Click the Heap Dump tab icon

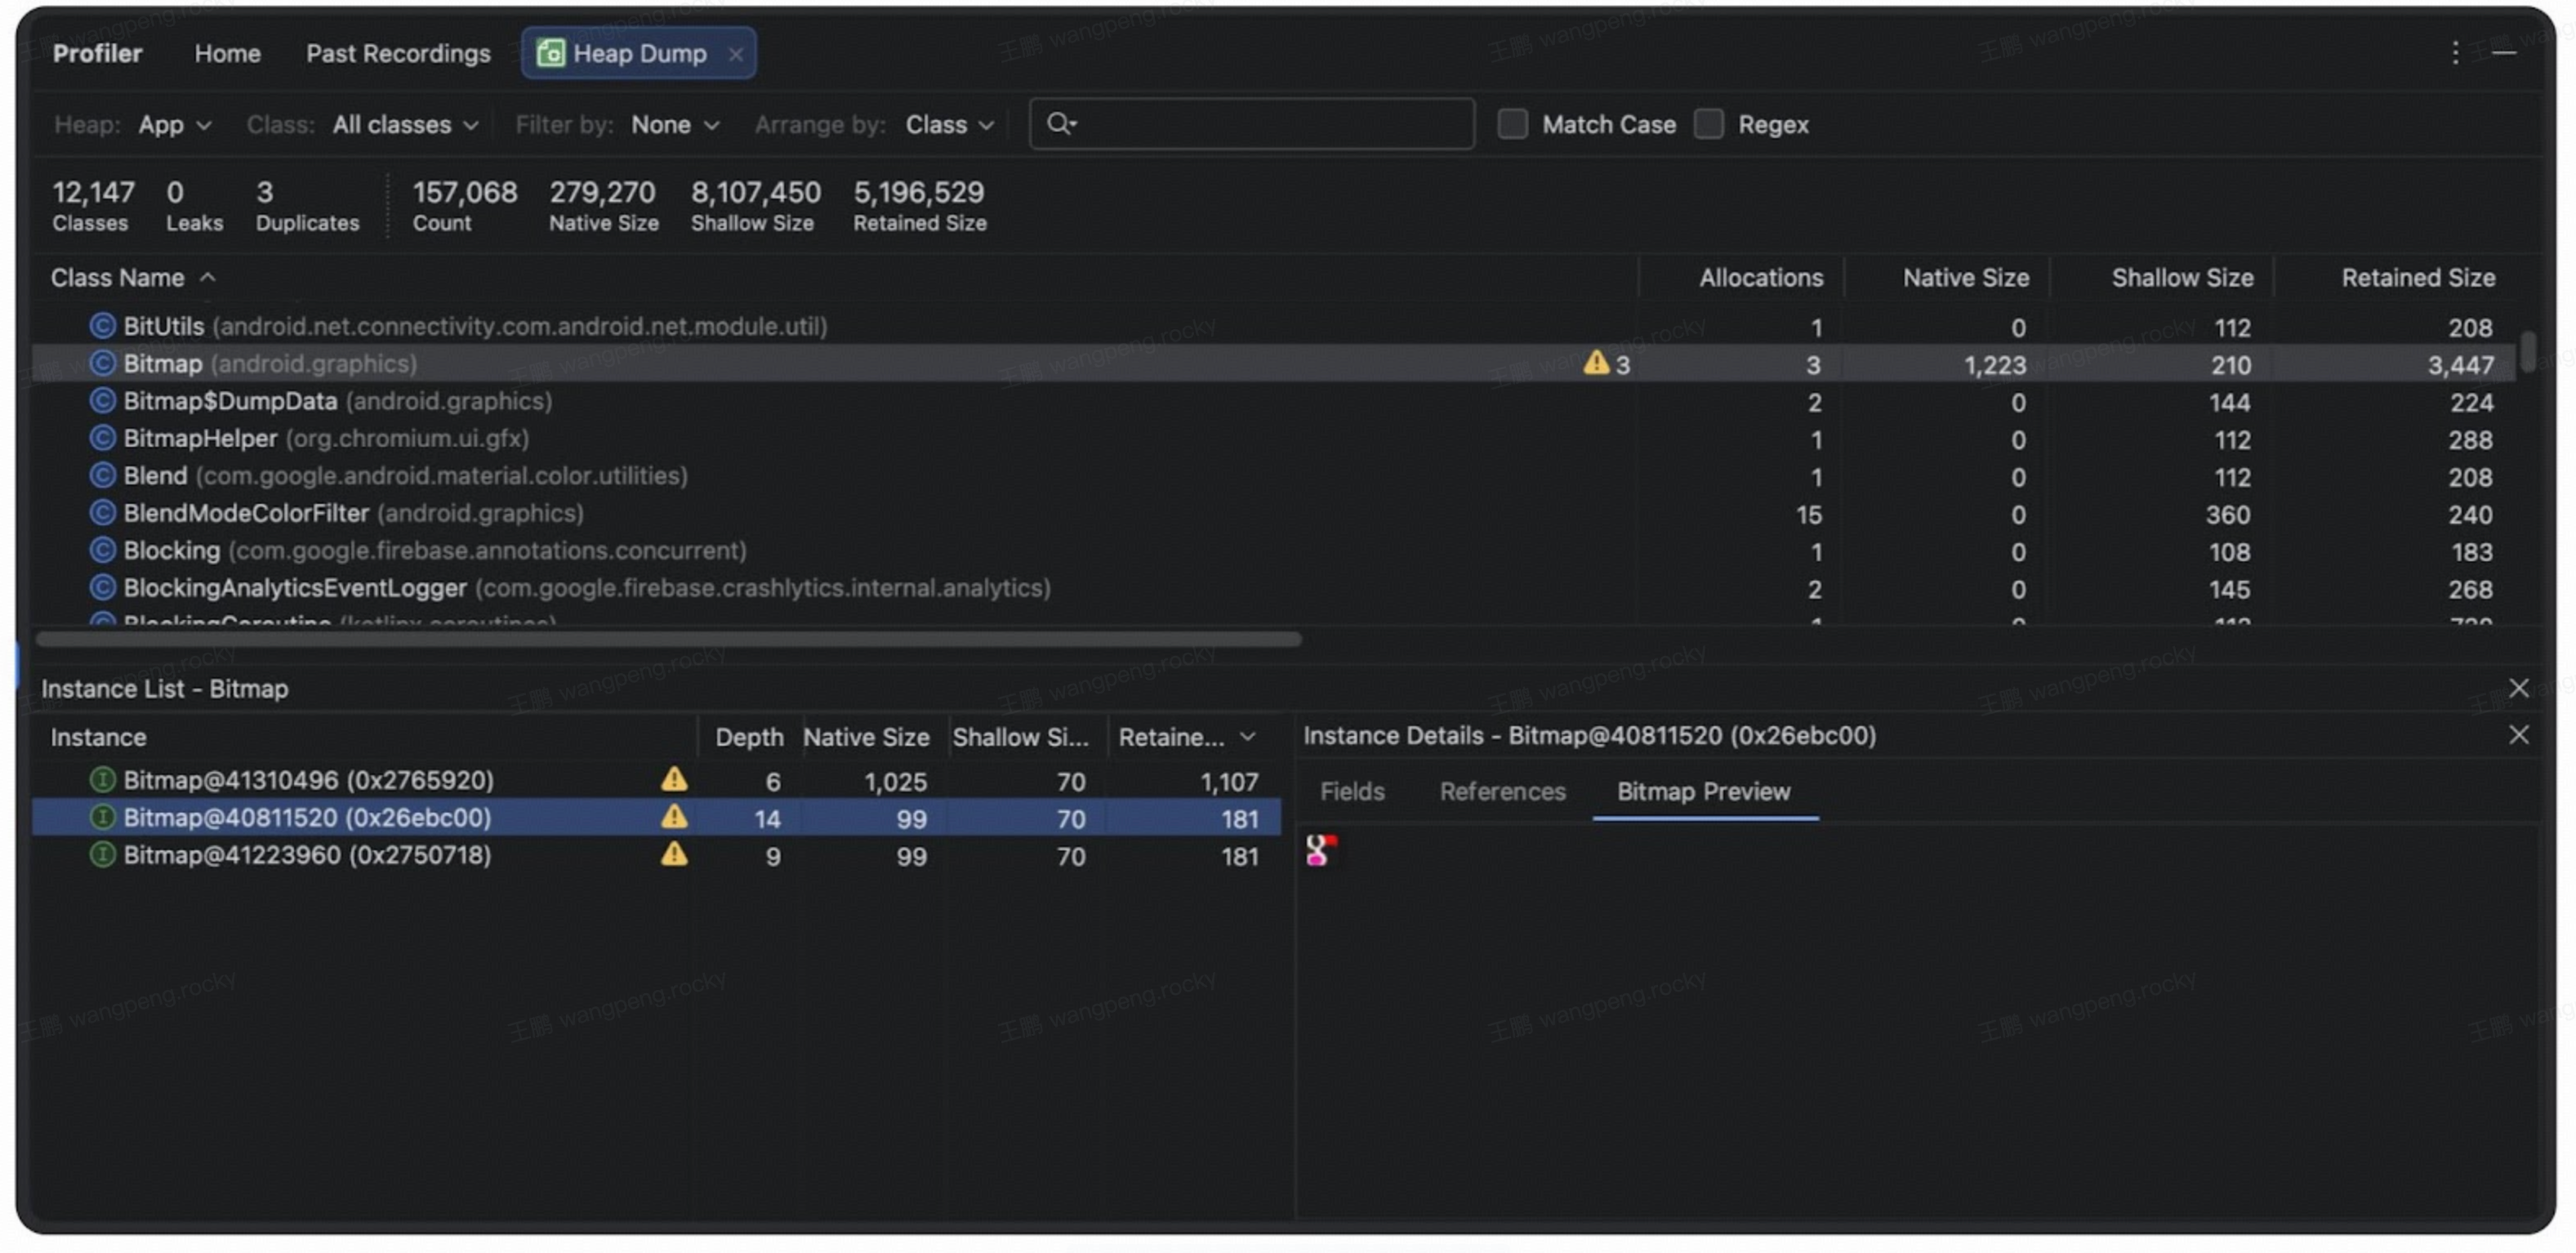(551, 53)
